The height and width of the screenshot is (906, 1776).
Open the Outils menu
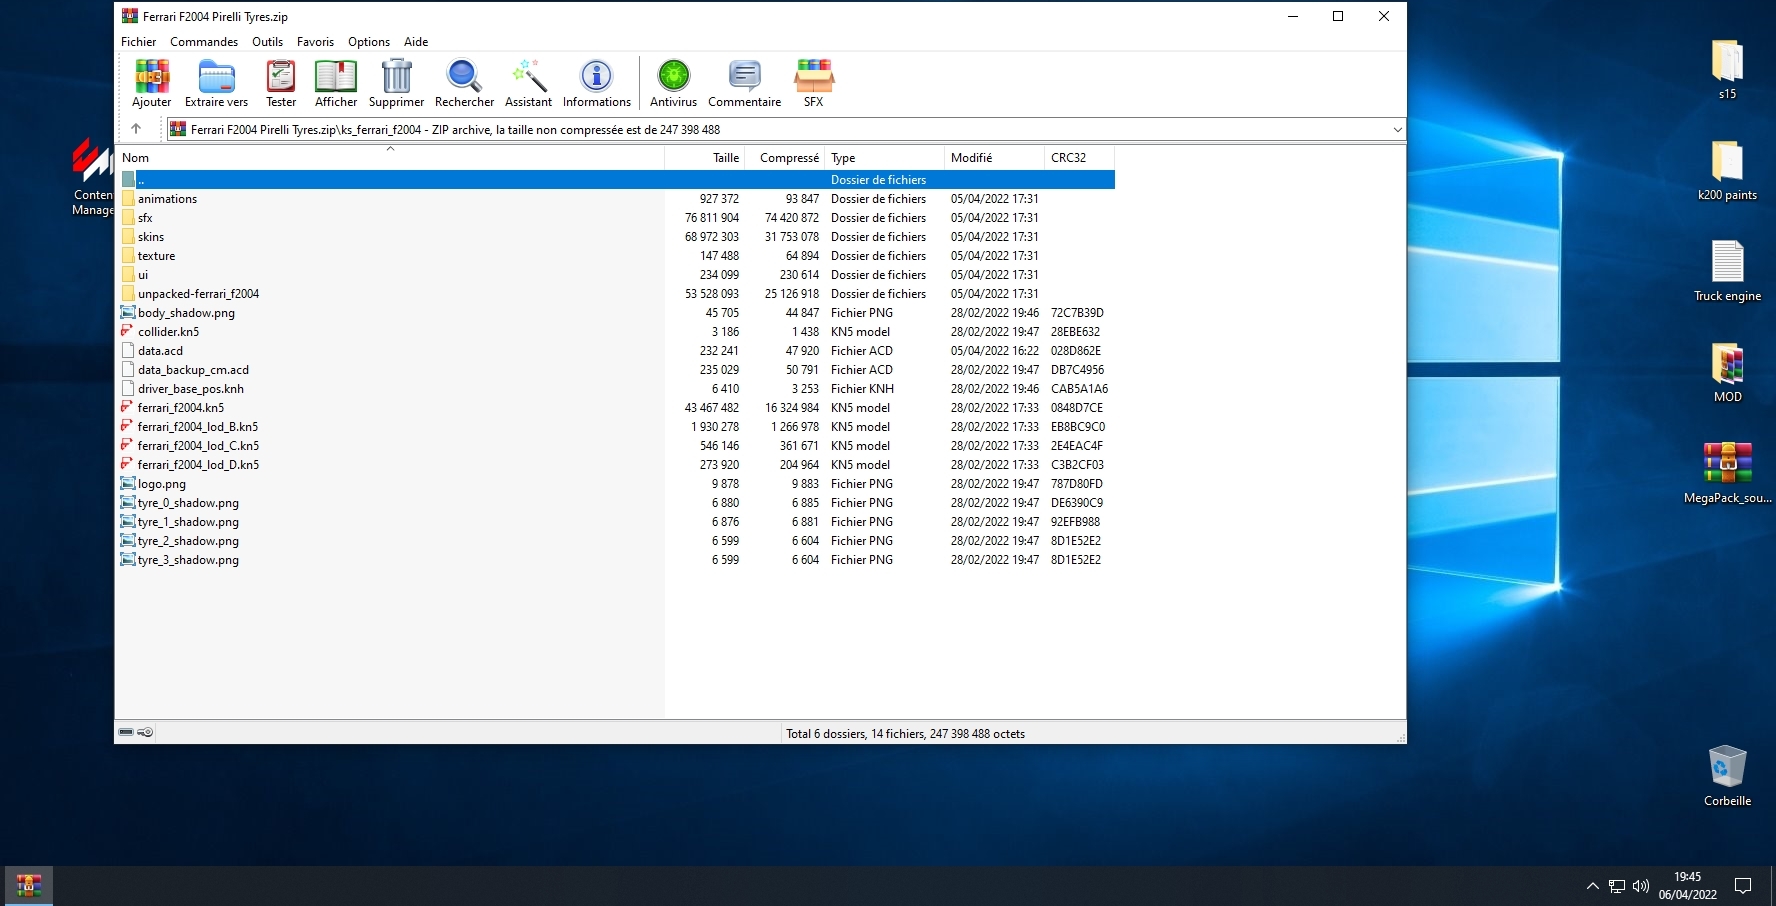(x=267, y=42)
